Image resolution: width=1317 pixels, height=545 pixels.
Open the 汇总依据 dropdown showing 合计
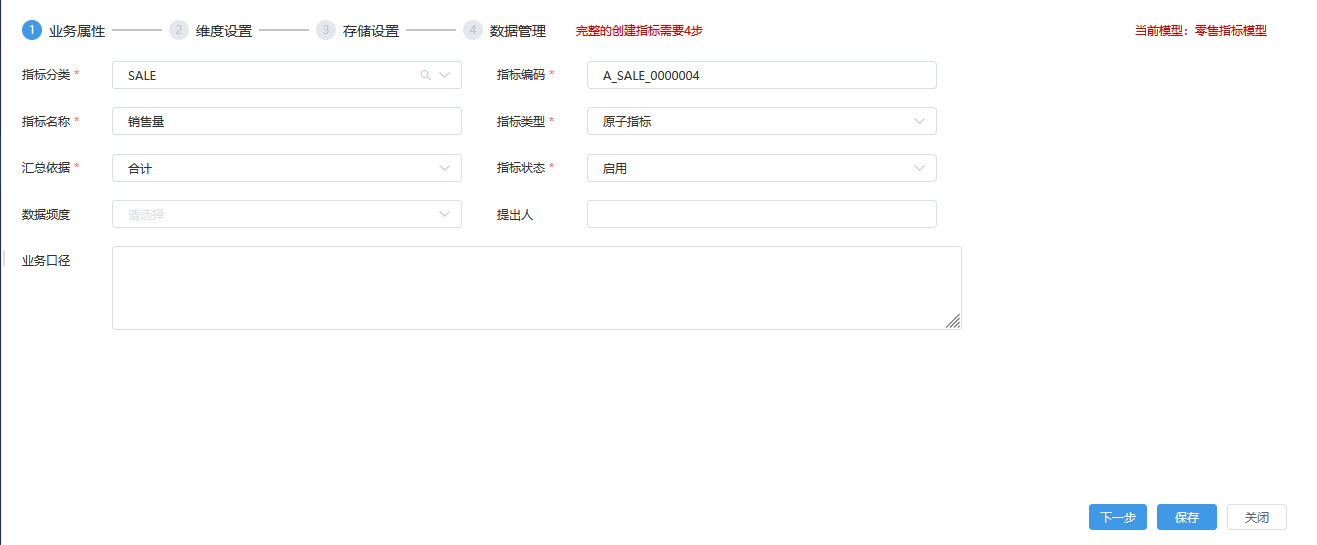pyautogui.click(x=287, y=168)
